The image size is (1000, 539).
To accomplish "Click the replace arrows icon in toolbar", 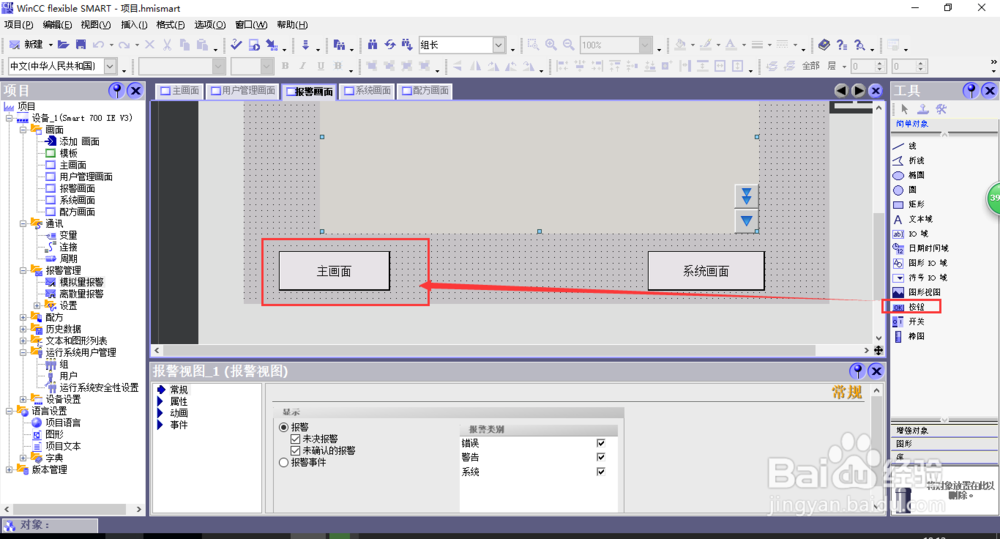I will click(390, 45).
